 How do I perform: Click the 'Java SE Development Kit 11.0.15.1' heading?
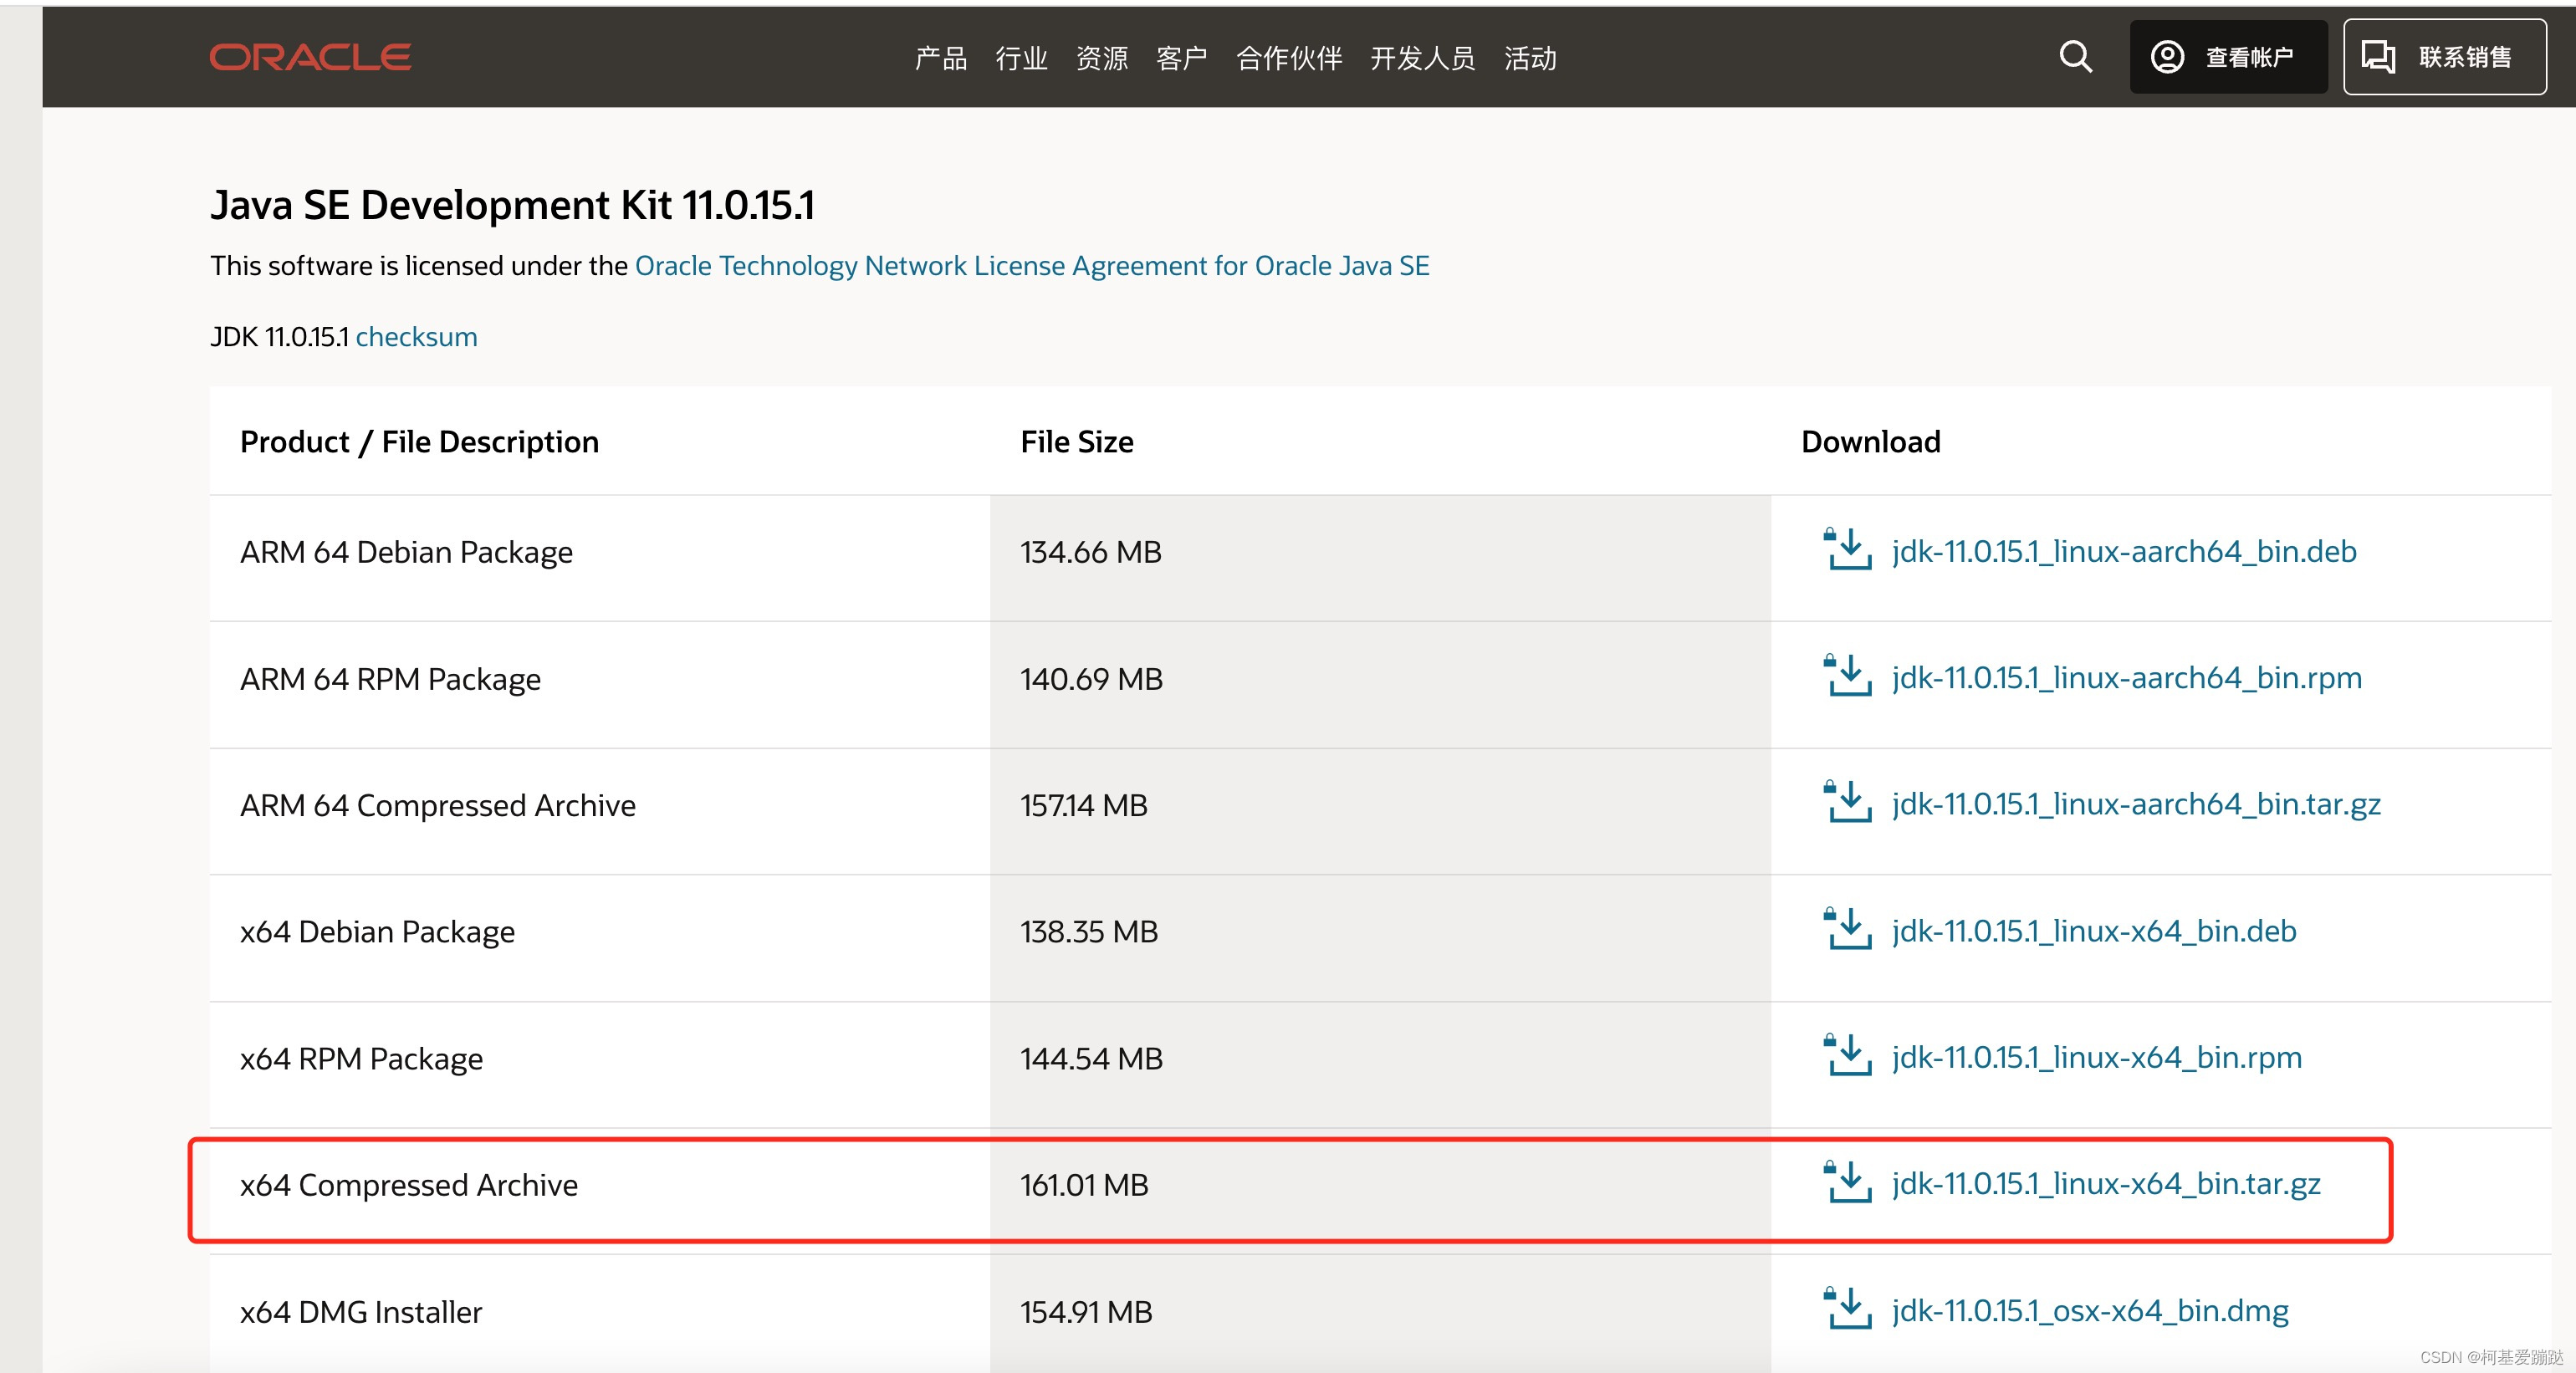(512, 205)
